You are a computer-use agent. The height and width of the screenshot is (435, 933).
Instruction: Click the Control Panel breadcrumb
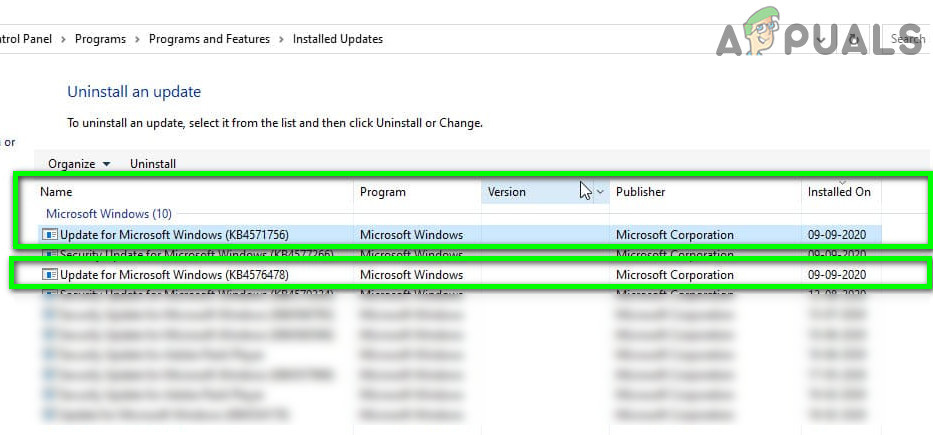[26, 39]
